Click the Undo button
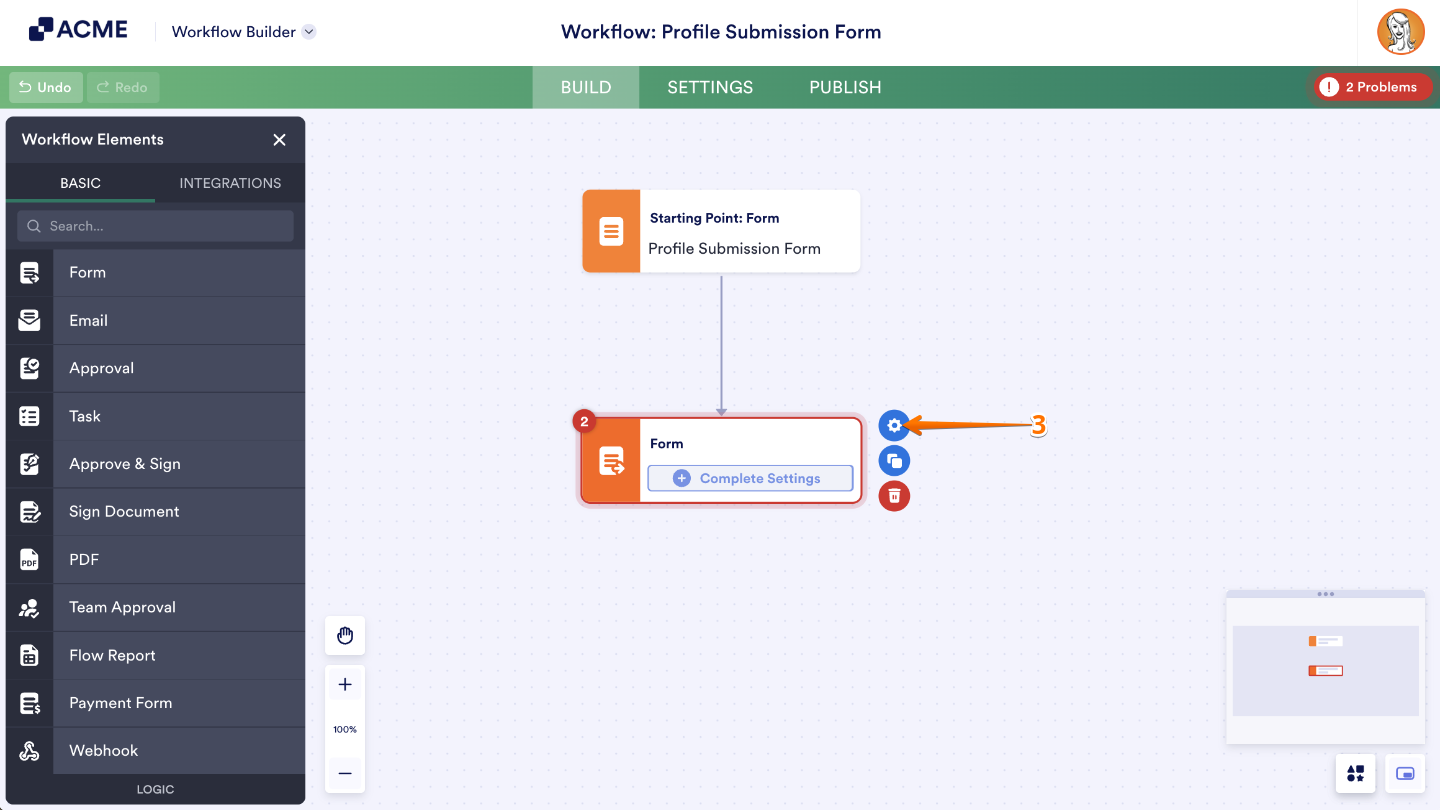 [45, 87]
